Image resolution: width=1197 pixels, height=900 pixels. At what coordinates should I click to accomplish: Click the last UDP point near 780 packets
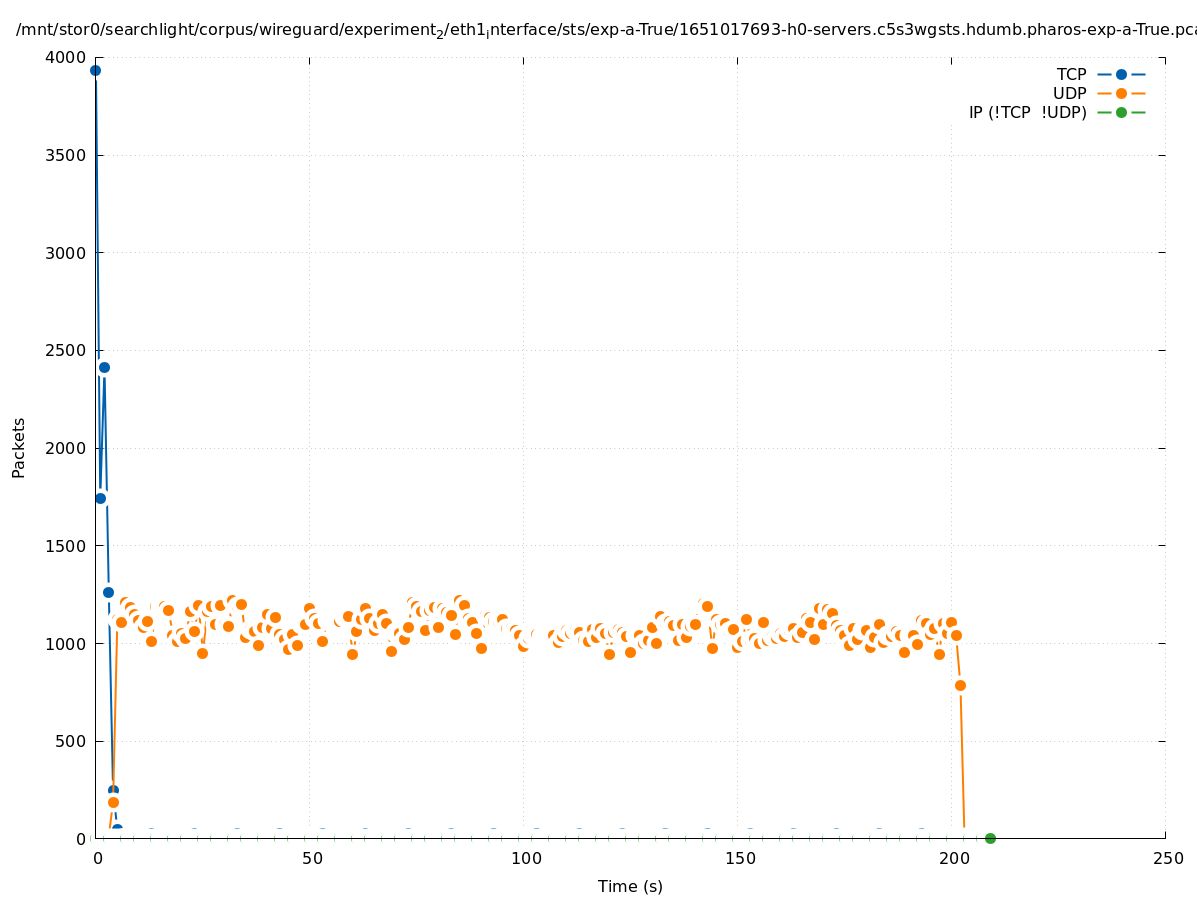pyautogui.click(x=960, y=685)
